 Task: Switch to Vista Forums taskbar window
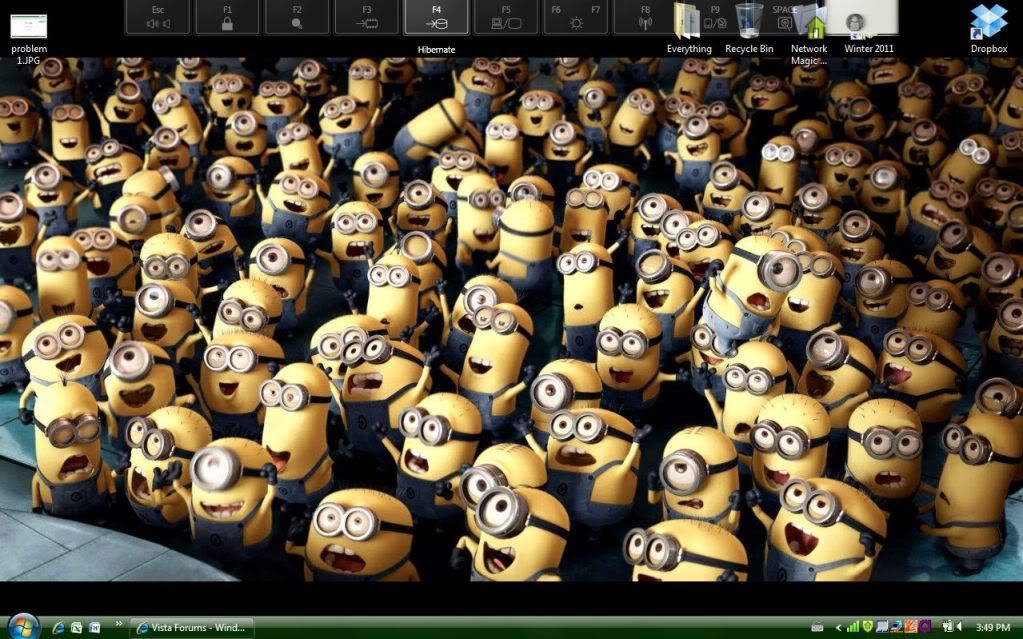[x=192, y=628]
